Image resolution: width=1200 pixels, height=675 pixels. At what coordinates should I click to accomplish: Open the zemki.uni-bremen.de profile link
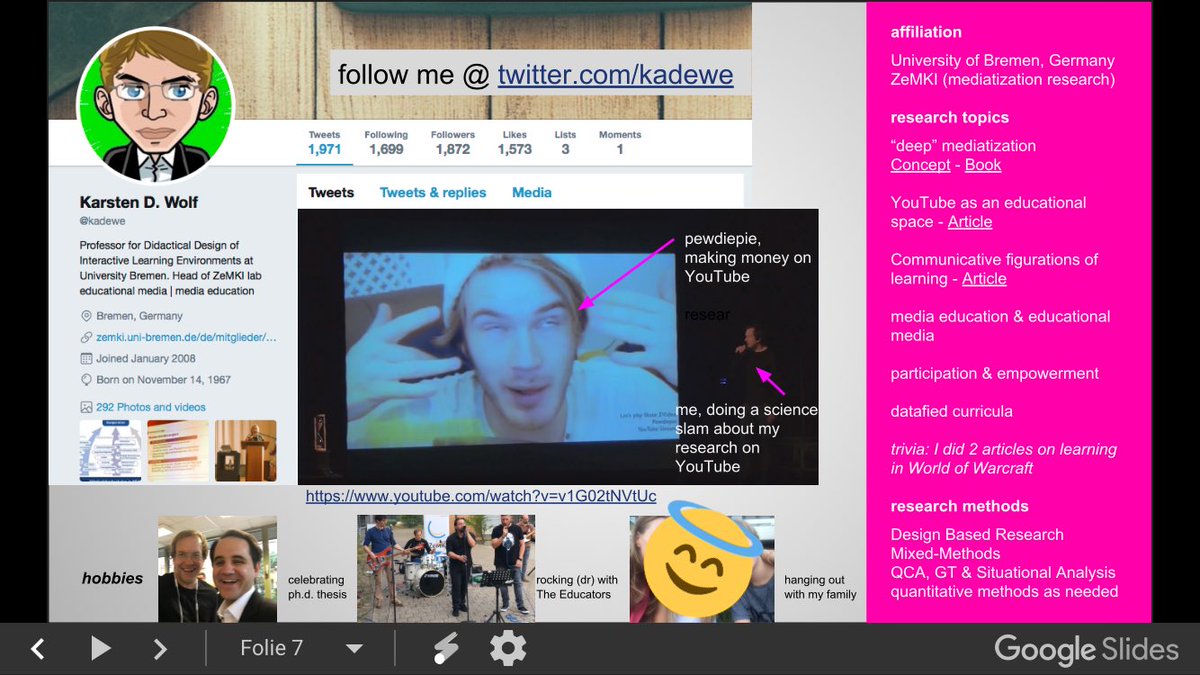(x=186, y=338)
